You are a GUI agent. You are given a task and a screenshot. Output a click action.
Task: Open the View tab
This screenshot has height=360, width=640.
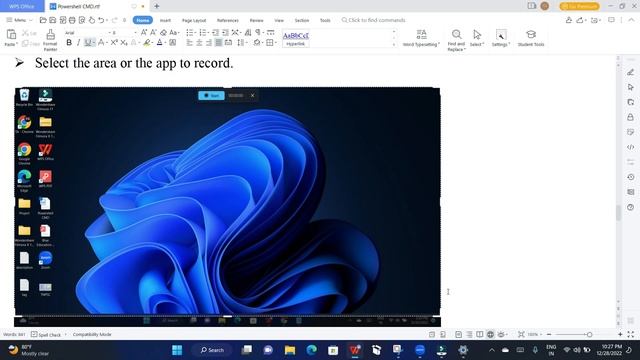tap(279, 20)
